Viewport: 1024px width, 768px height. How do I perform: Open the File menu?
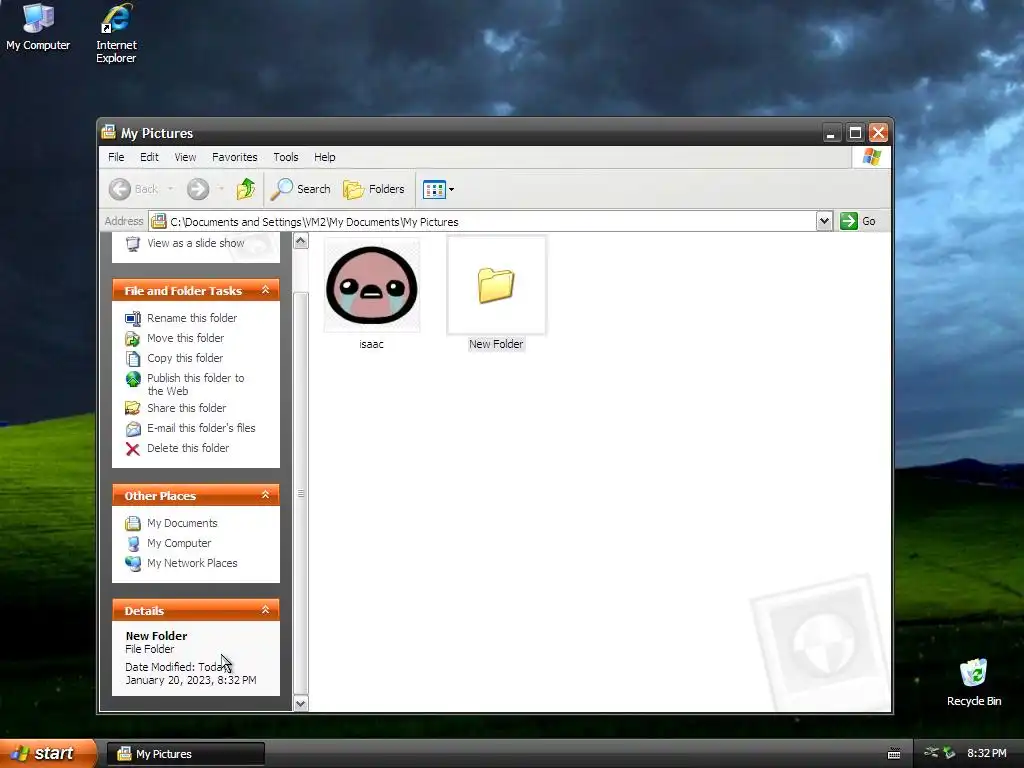(116, 157)
